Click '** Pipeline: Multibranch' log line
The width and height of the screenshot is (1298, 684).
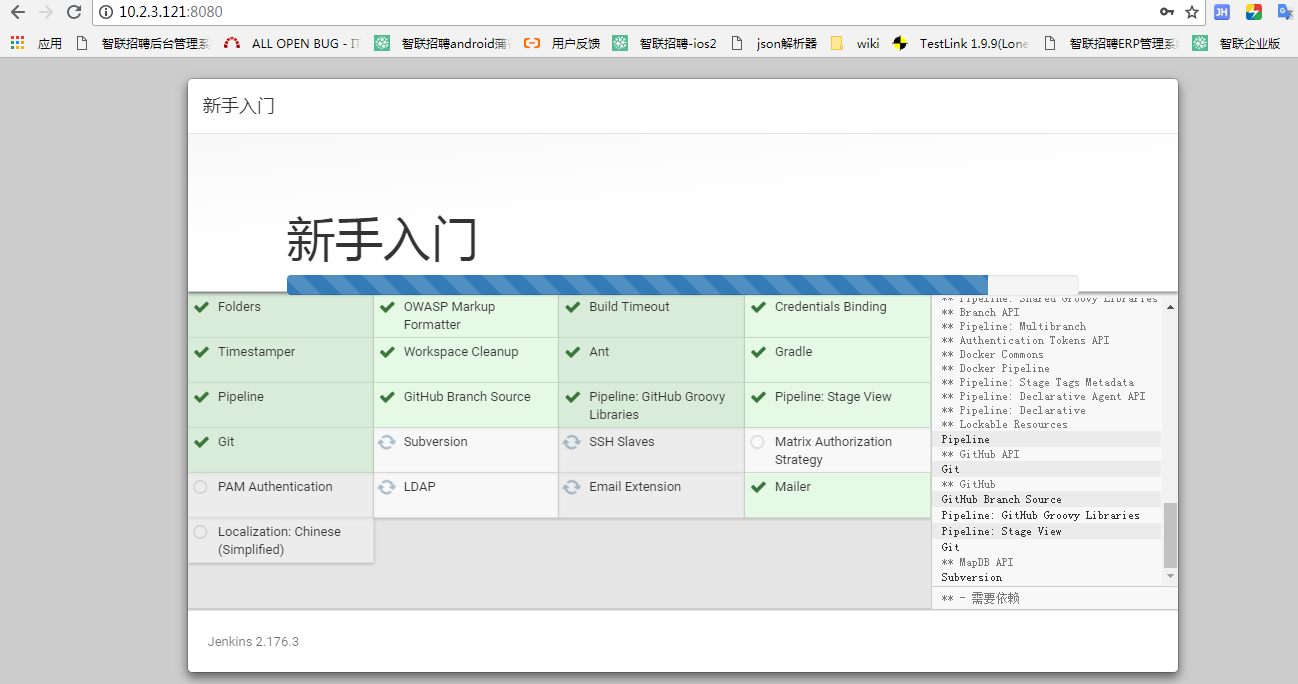1013,326
